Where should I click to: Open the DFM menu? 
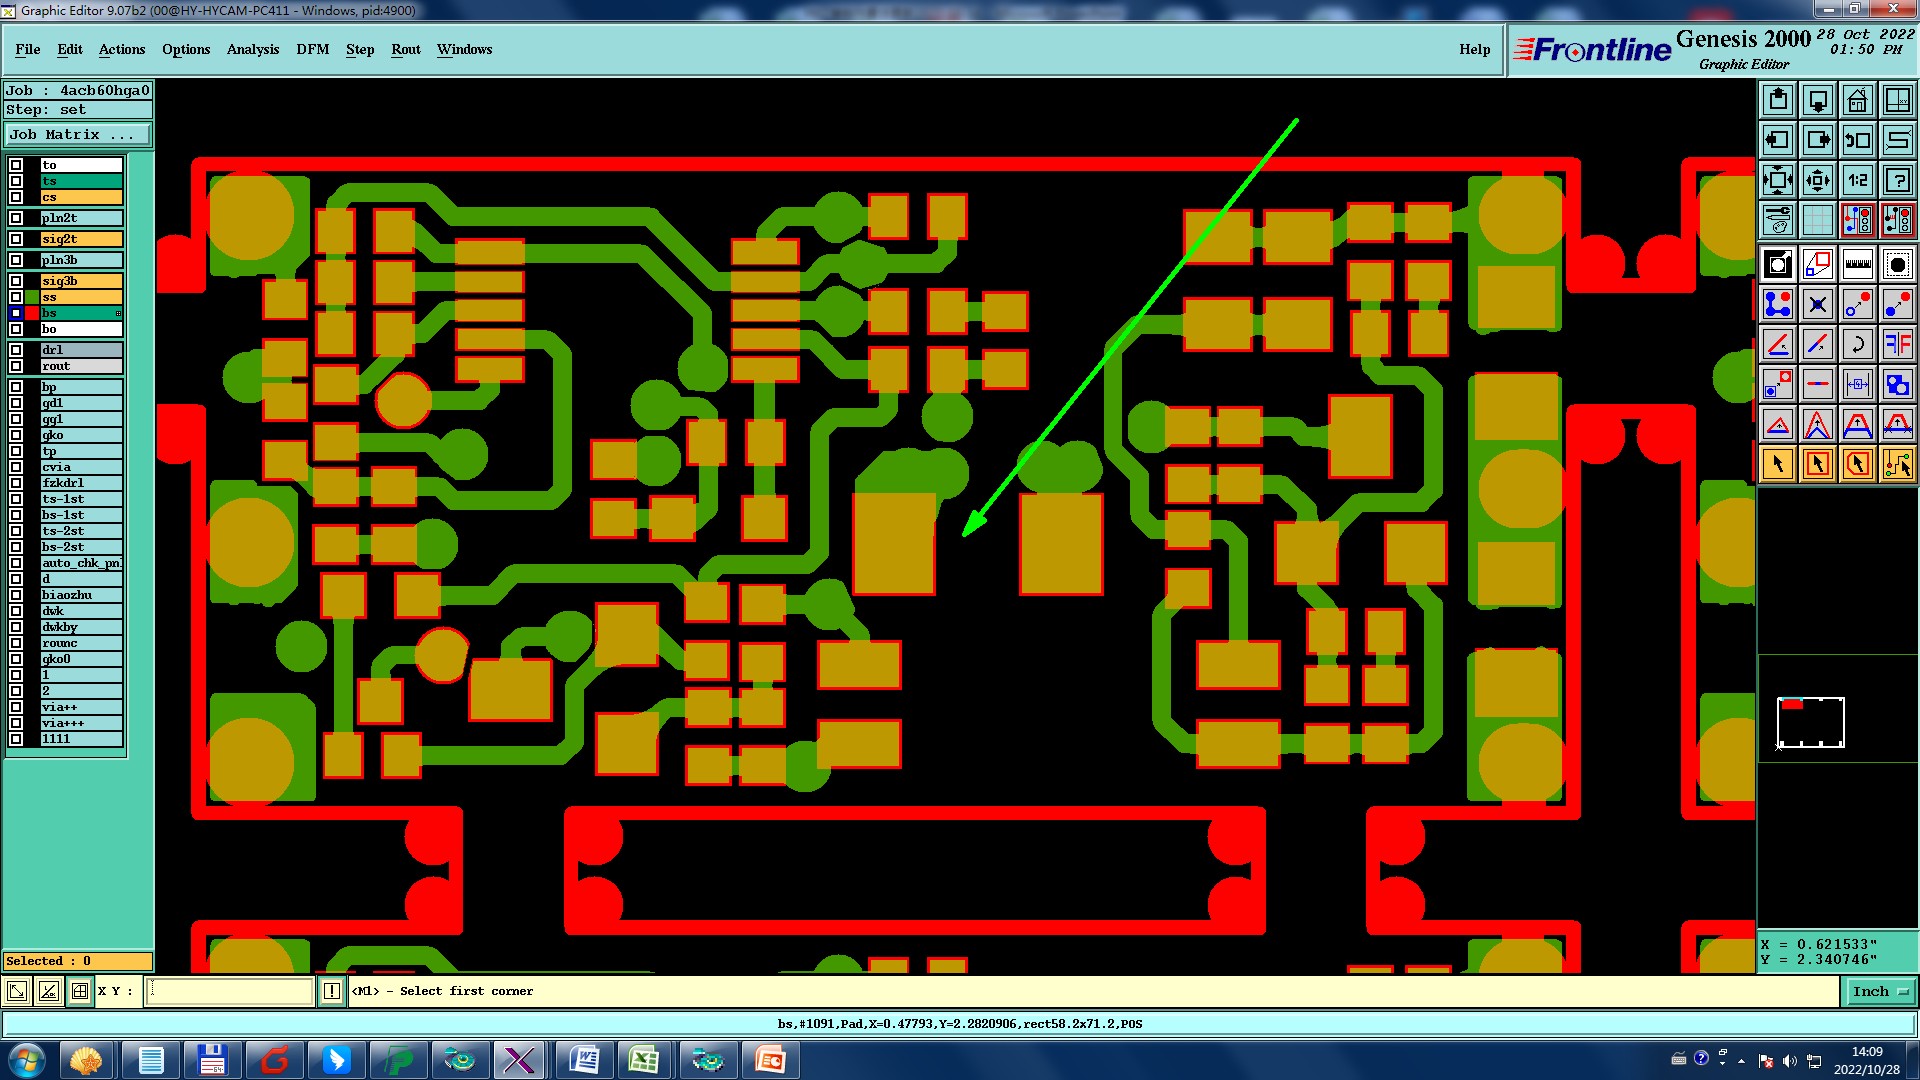tap(312, 49)
